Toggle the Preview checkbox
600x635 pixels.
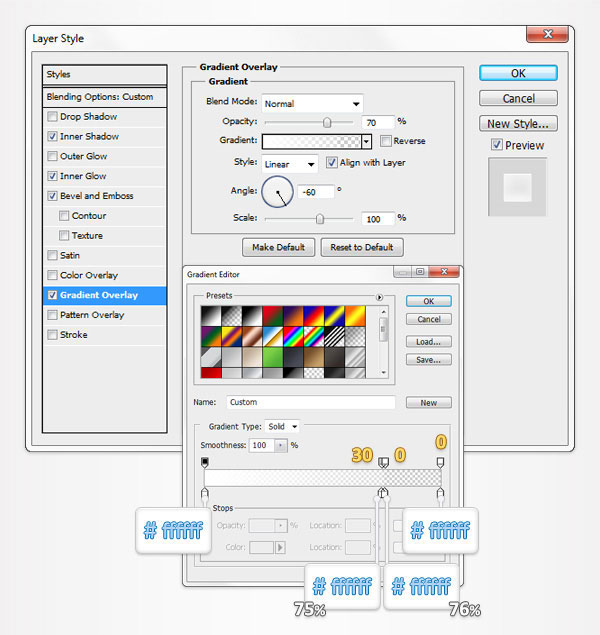coord(497,145)
